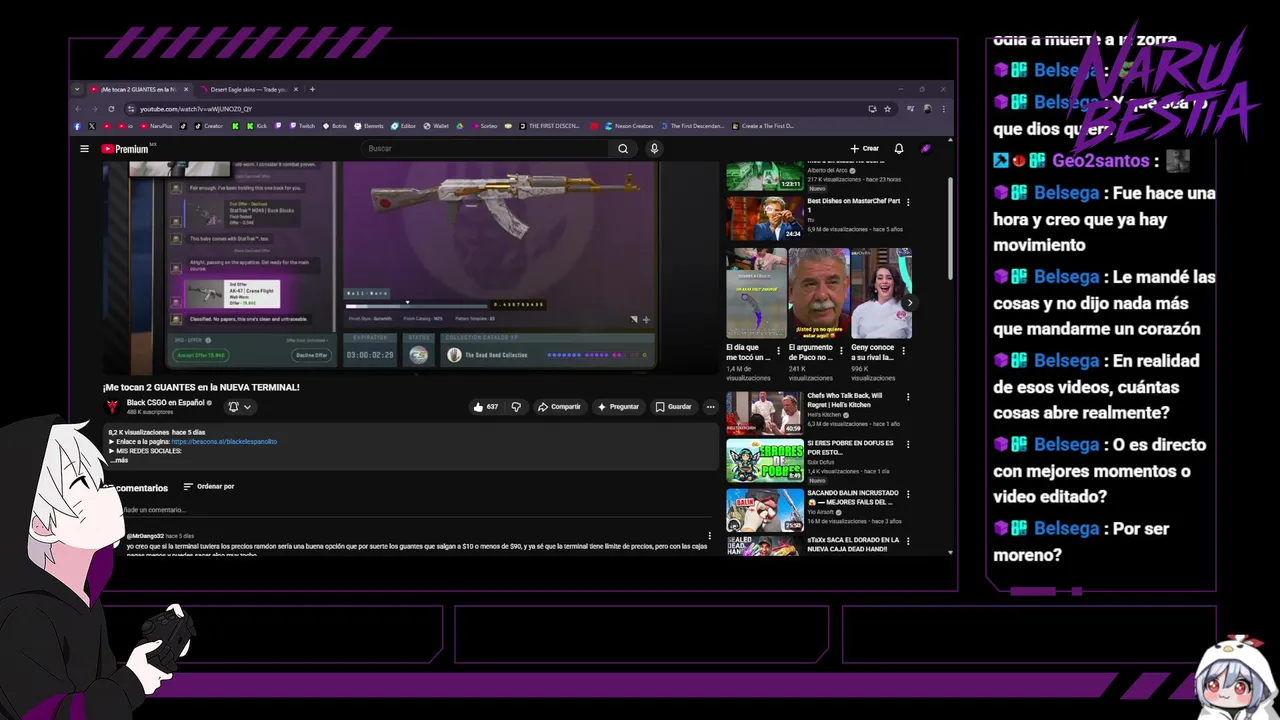Open more actions menu beside Guardar
The height and width of the screenshot is (720, 1280).
click(x=710, y=407)
